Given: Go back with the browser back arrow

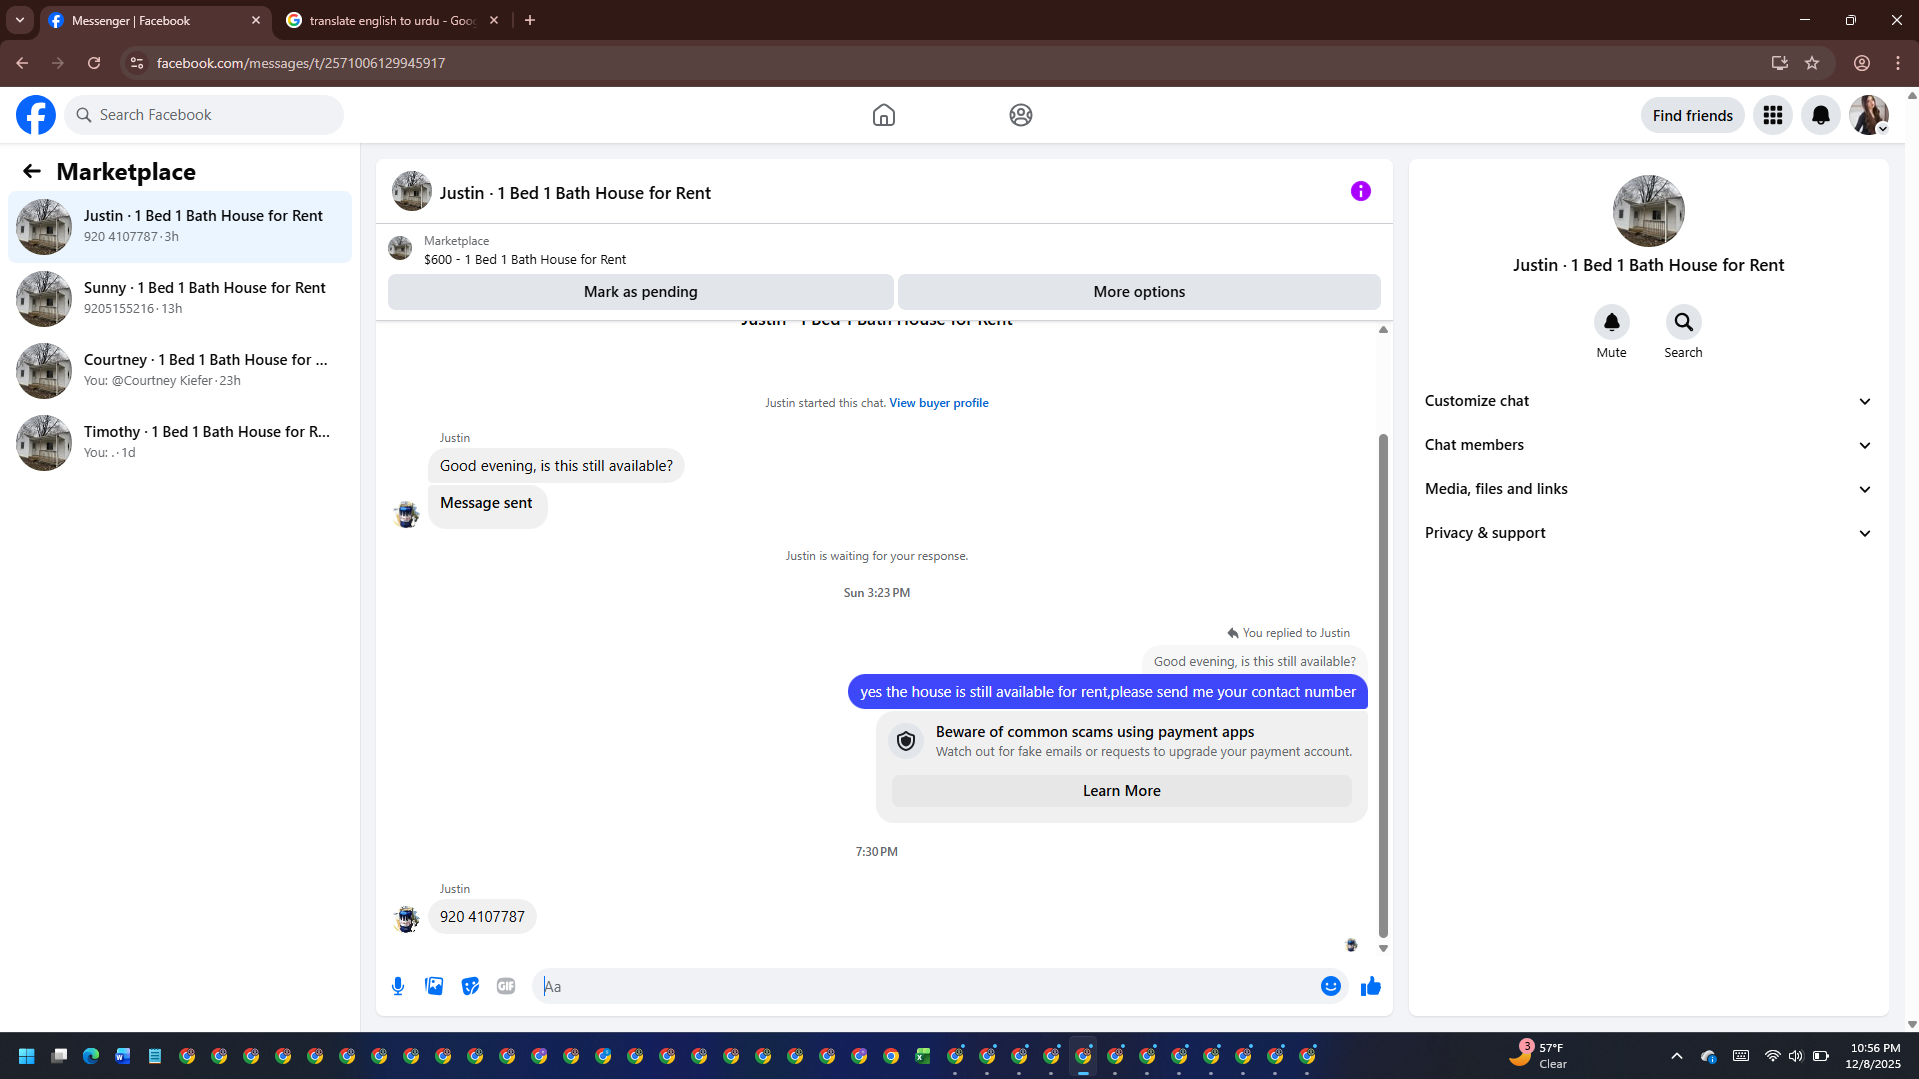Looking at the screenshot, I should 22,63.
